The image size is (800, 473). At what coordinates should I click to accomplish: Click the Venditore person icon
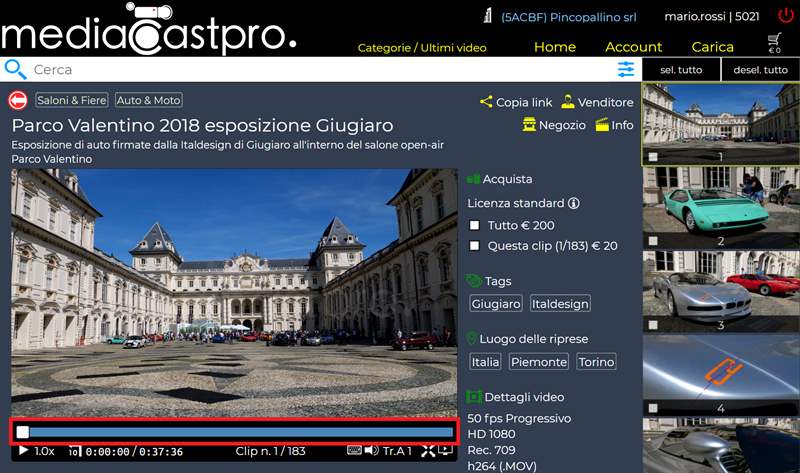567,102
